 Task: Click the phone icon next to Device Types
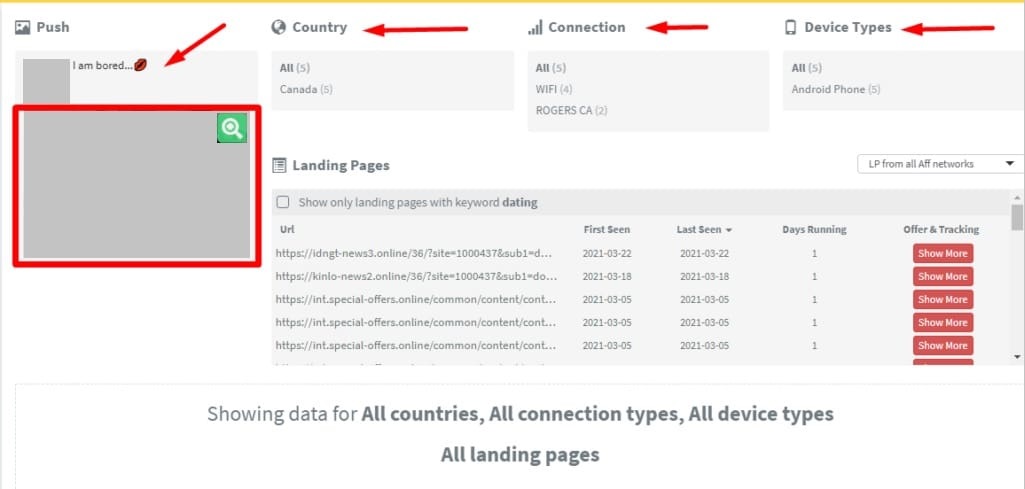[791, 28]
